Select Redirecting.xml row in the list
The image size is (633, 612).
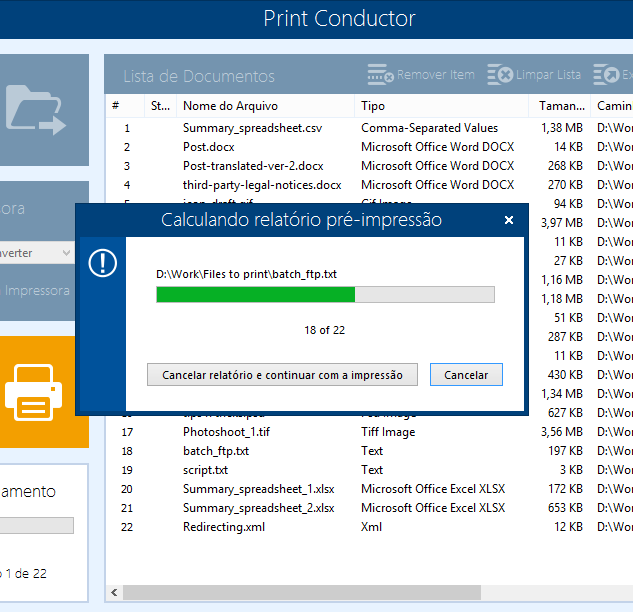223,527
